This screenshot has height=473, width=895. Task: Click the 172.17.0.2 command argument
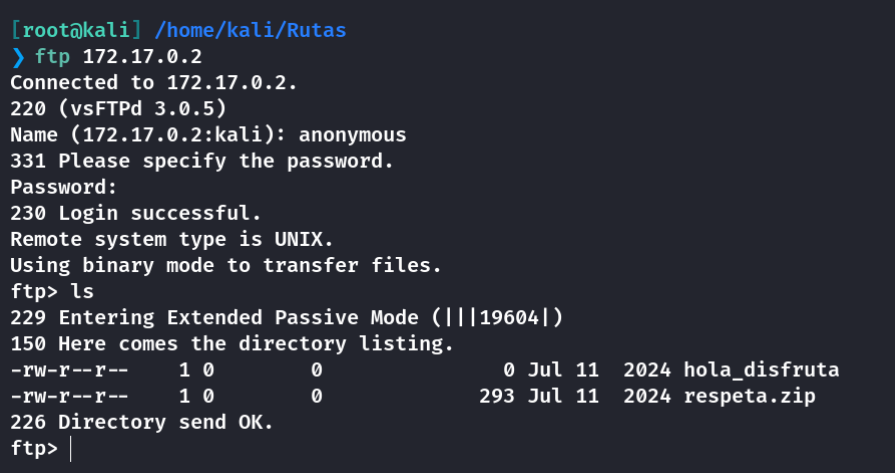click(142, 57)
